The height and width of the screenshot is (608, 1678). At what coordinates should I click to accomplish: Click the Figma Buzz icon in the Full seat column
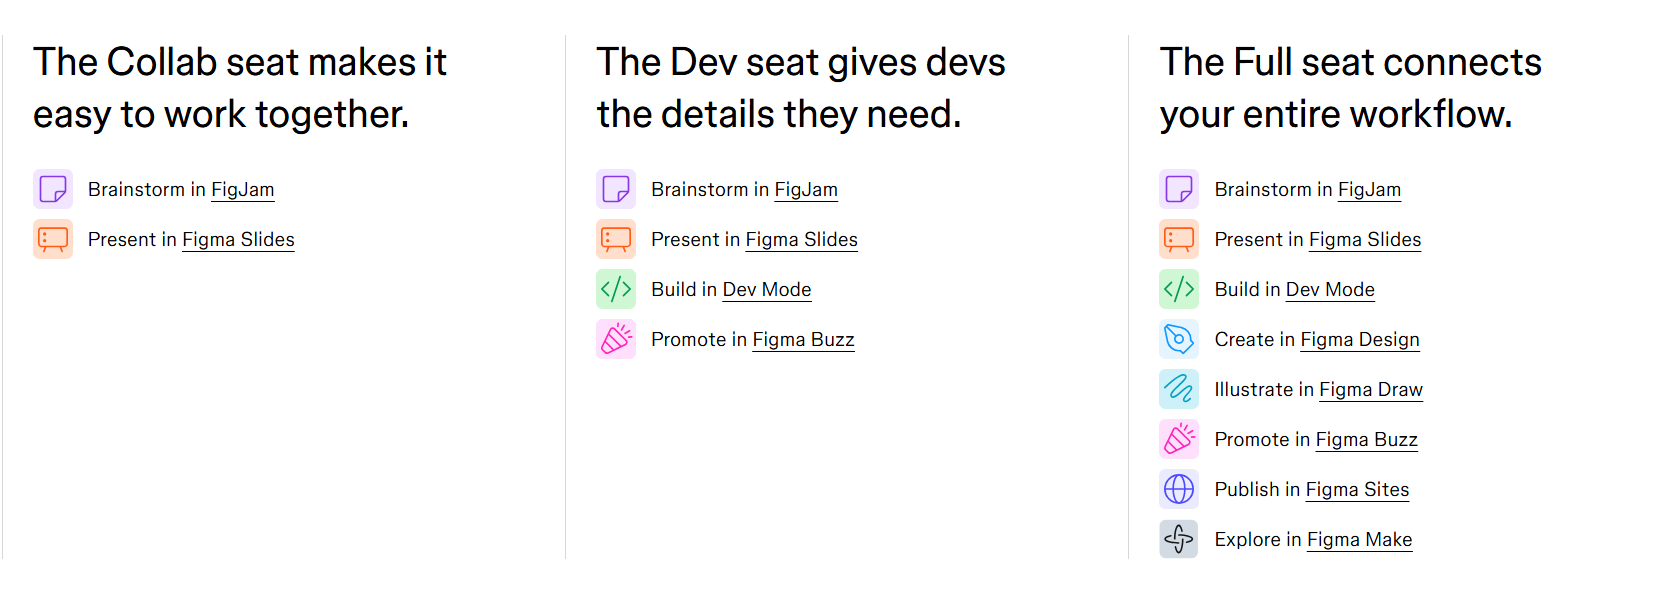point(1179,439)
